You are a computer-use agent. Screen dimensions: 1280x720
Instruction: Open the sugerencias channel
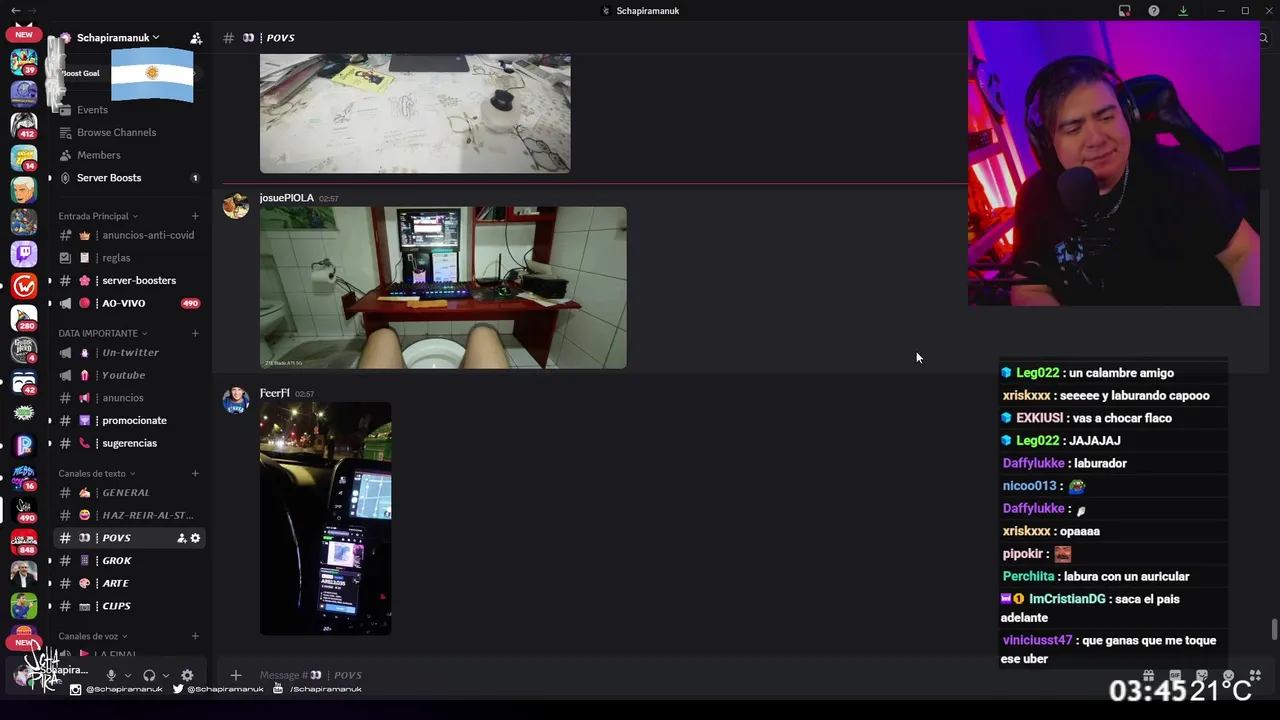(129, 443)
